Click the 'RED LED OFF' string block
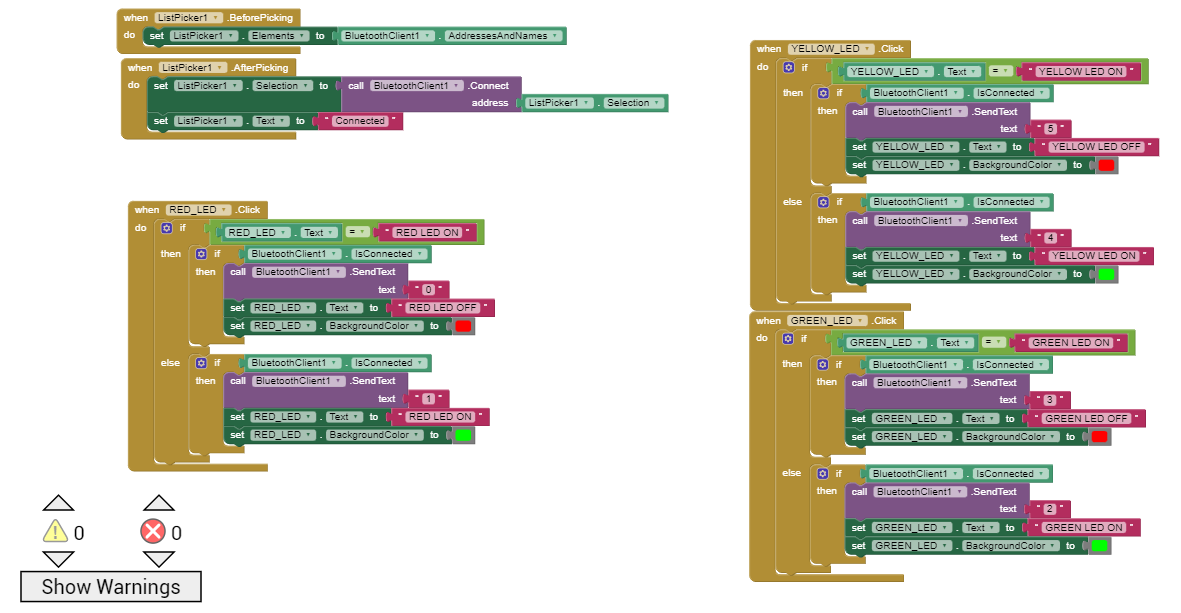1181x613 pixels. (x=443, y=308)
